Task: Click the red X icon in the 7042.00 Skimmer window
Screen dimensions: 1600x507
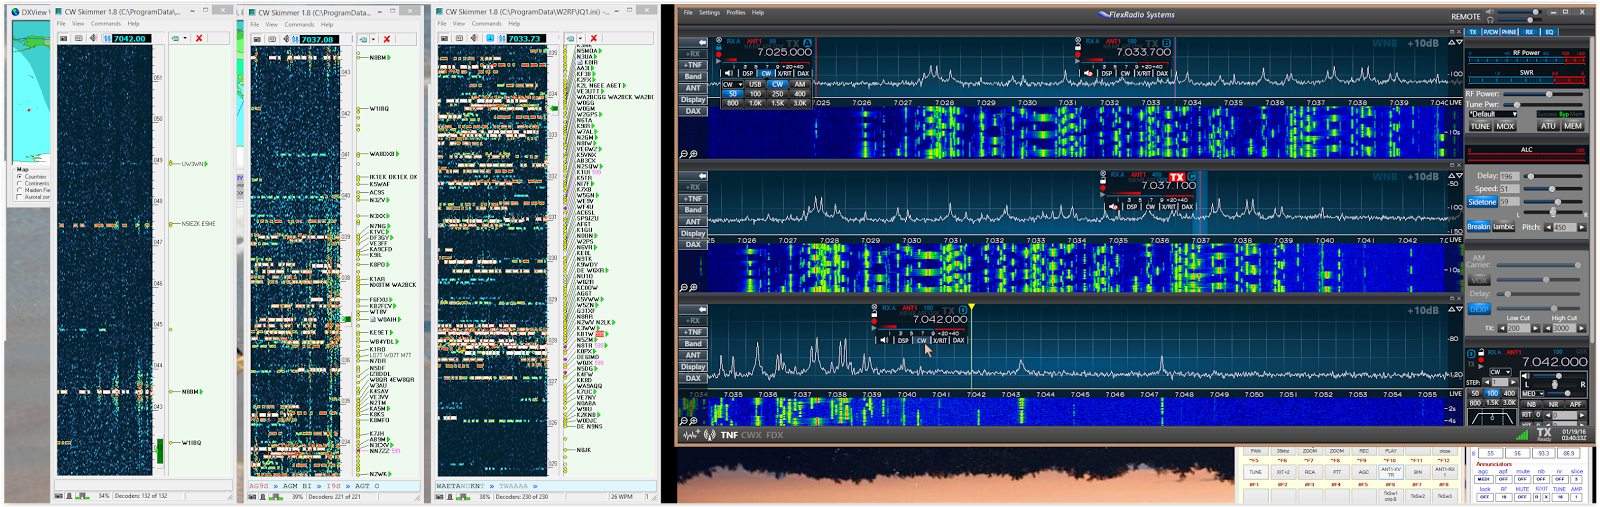Action: pos(199,38)
